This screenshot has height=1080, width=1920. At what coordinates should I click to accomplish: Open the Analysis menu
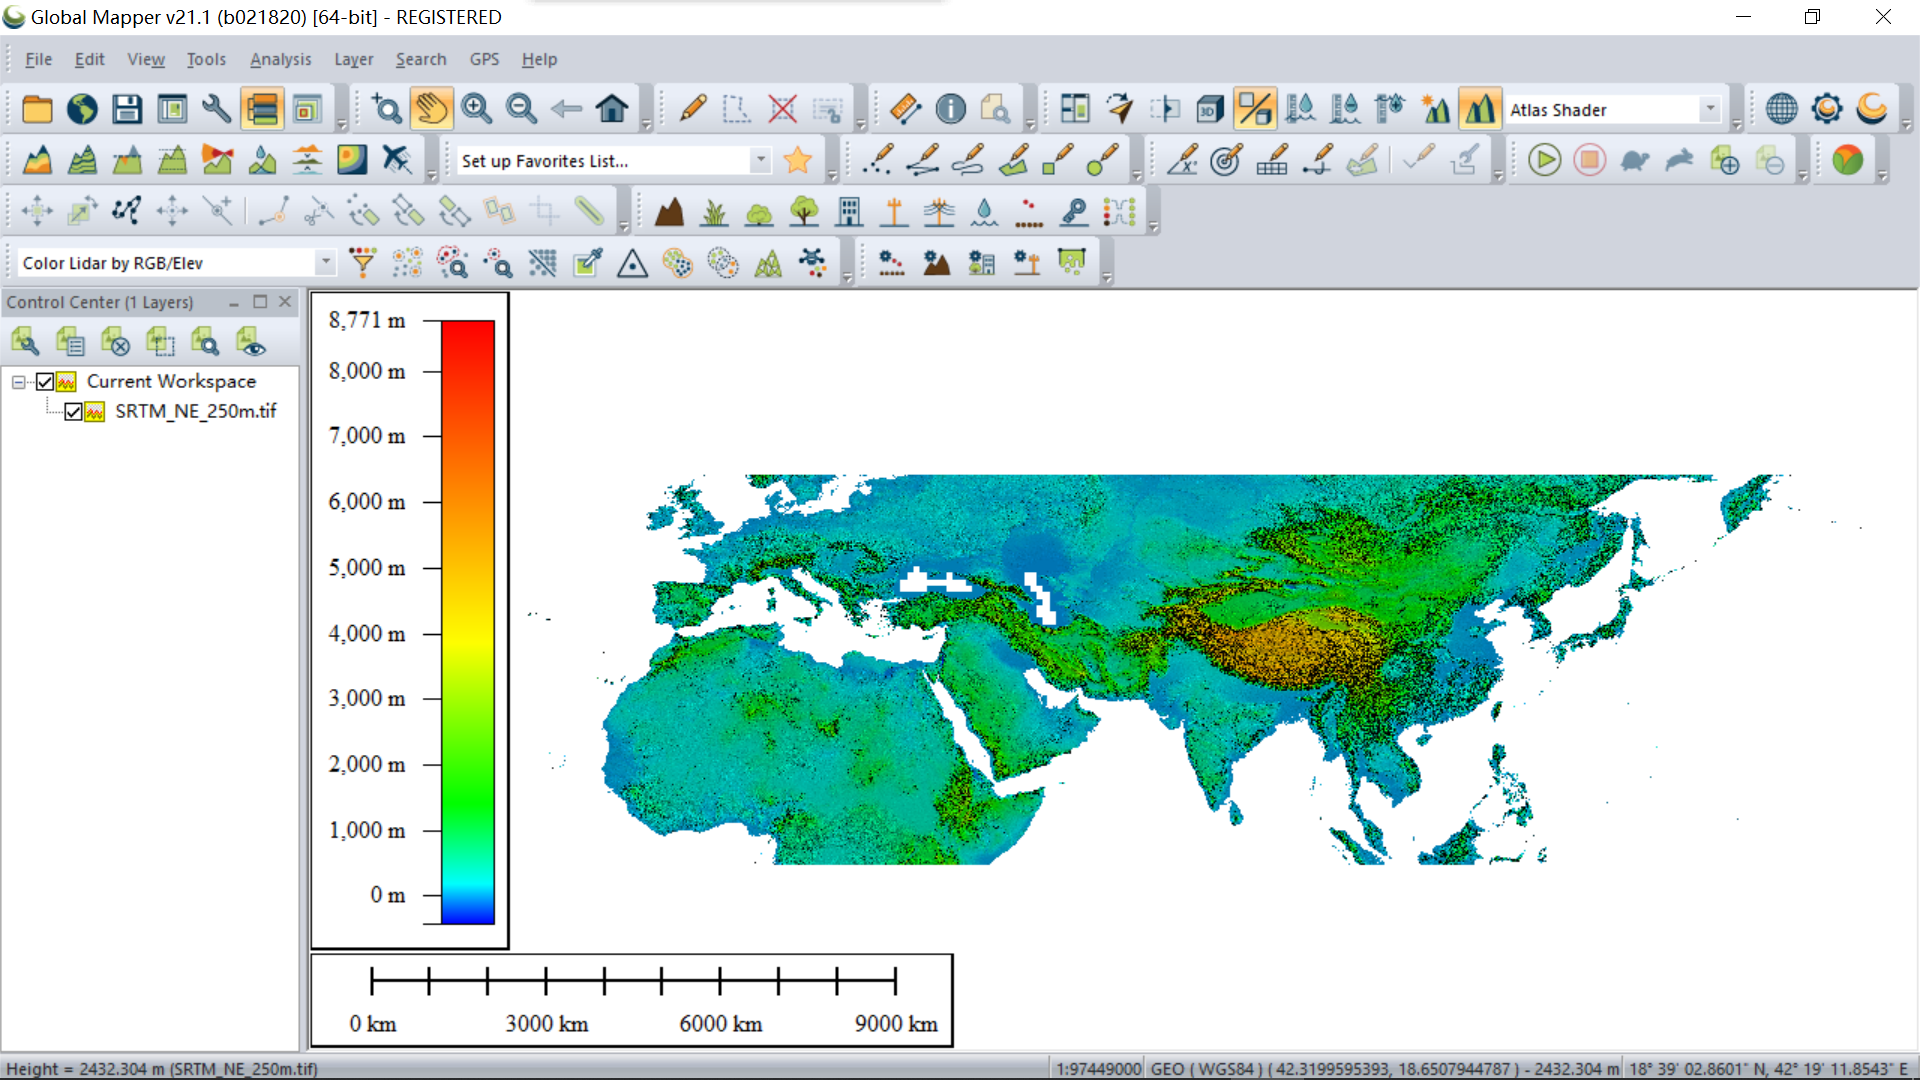coord(280,59)
